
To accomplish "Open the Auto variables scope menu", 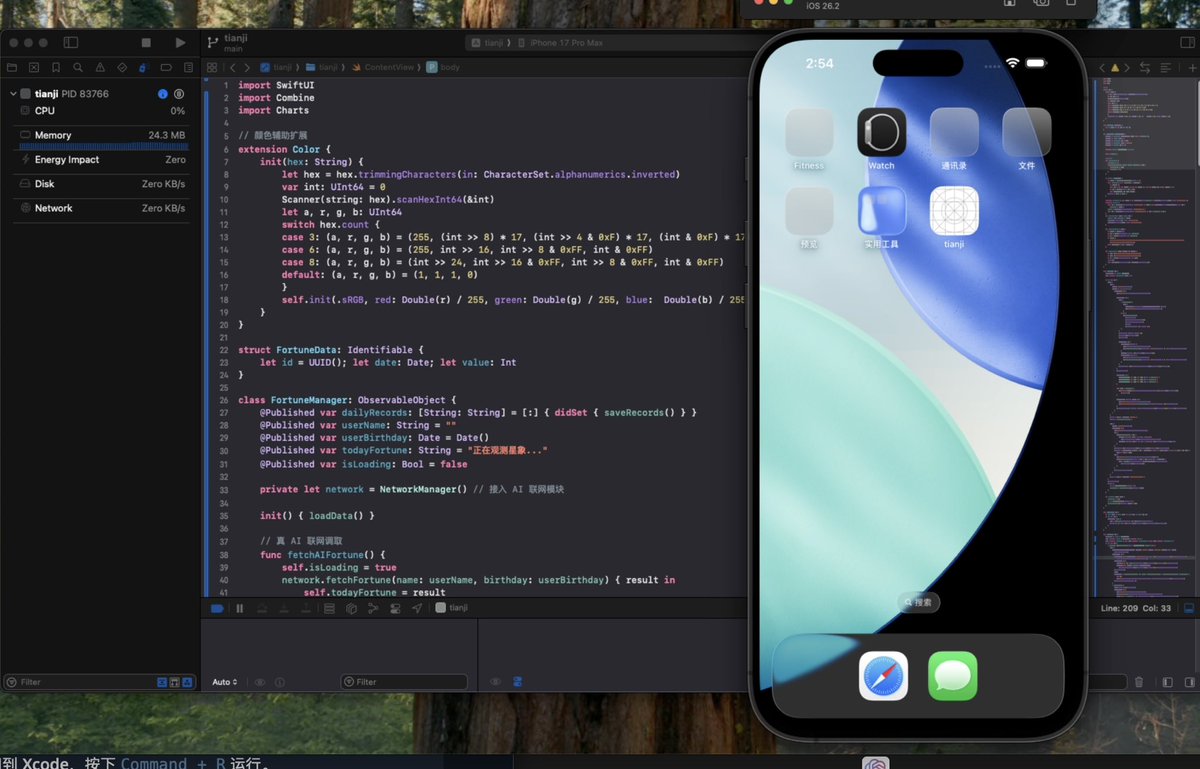I will (x=225, y=682).
